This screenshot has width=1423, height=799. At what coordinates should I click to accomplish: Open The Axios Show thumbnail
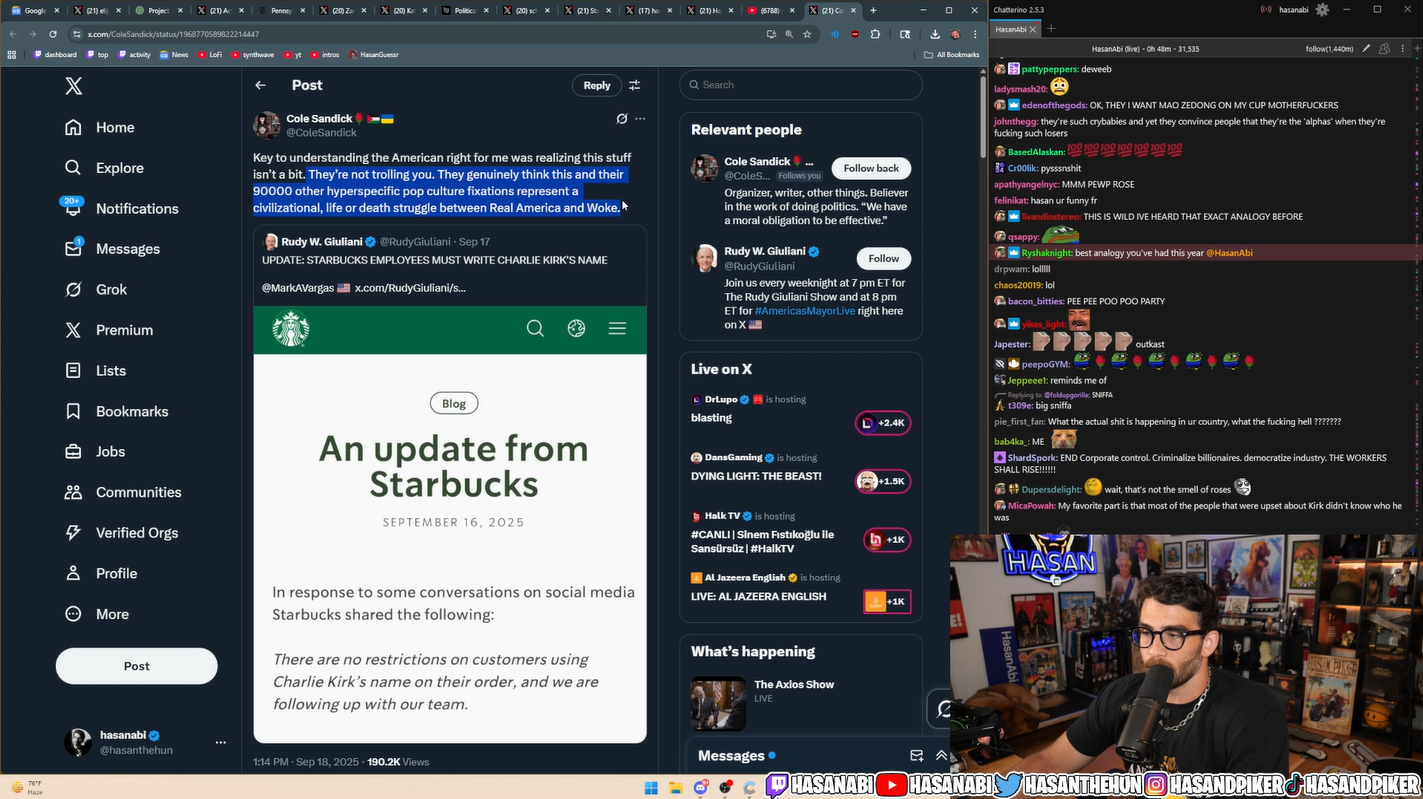click(x=718, y=704)
